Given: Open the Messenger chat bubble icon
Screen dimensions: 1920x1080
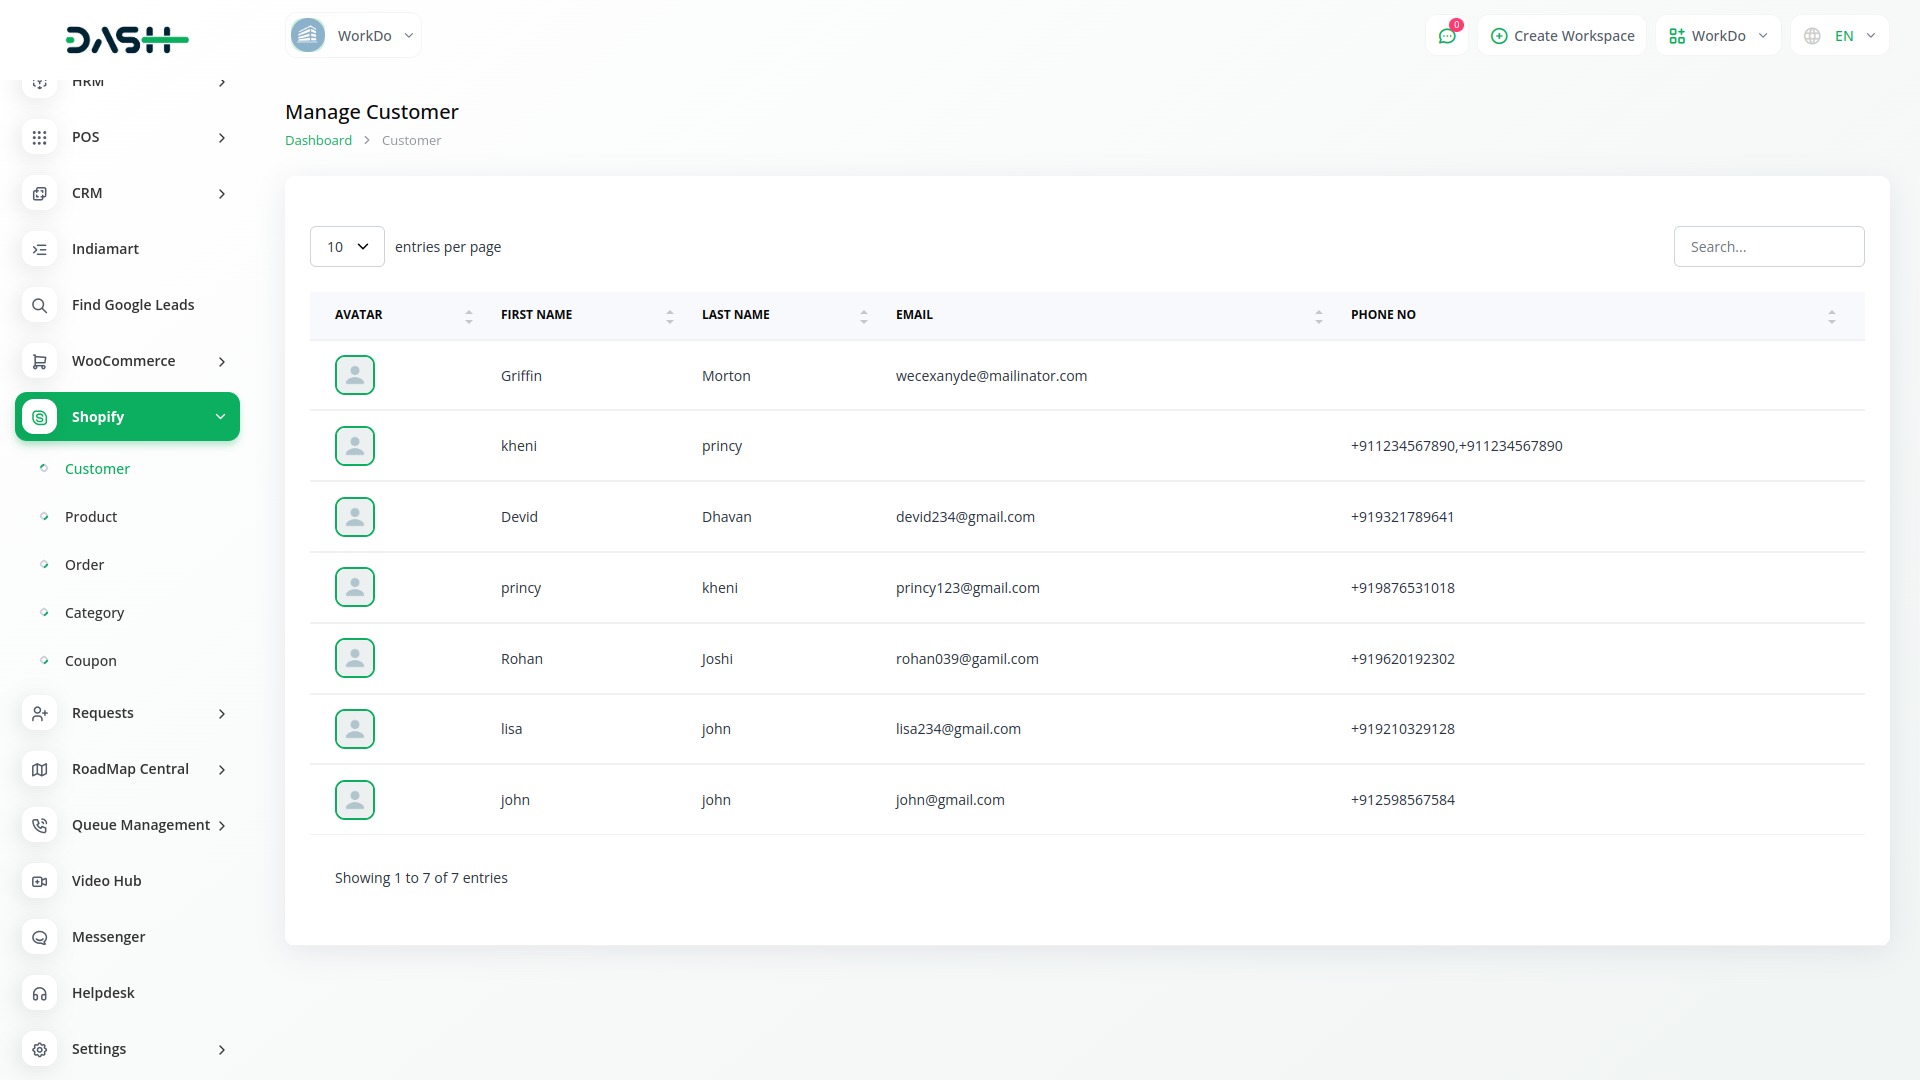Looking at the screenshot, I should click(x=39, y=937).
